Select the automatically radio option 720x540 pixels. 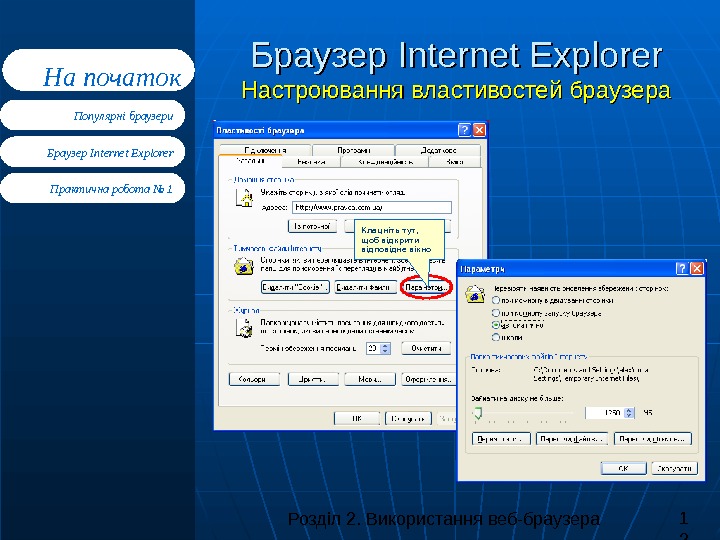[x=495, y=325]
